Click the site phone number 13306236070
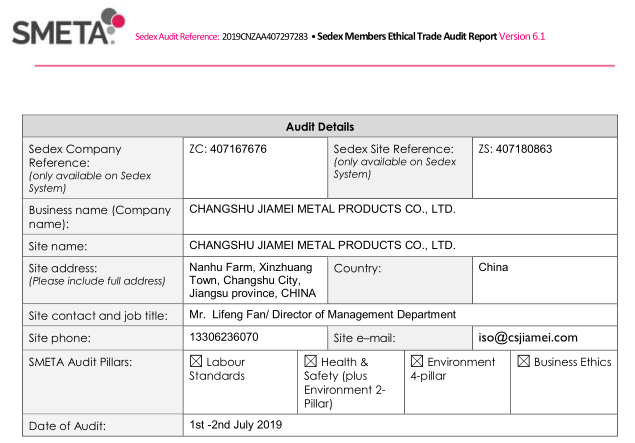The width and height of the screenshot is (635, 443). 224,337
